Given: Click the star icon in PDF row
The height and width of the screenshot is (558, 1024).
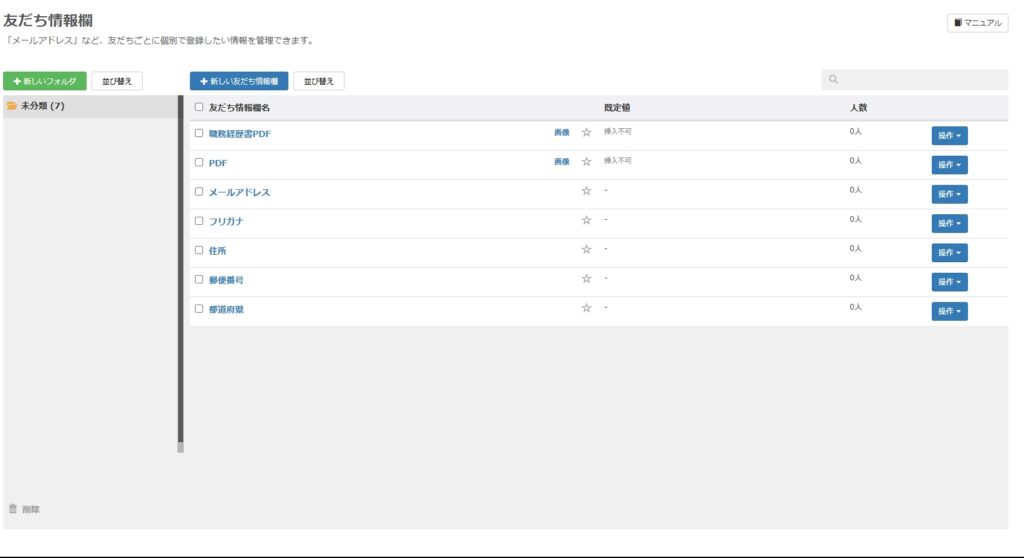Looking at the screenshot, I should tap(587, 162).
